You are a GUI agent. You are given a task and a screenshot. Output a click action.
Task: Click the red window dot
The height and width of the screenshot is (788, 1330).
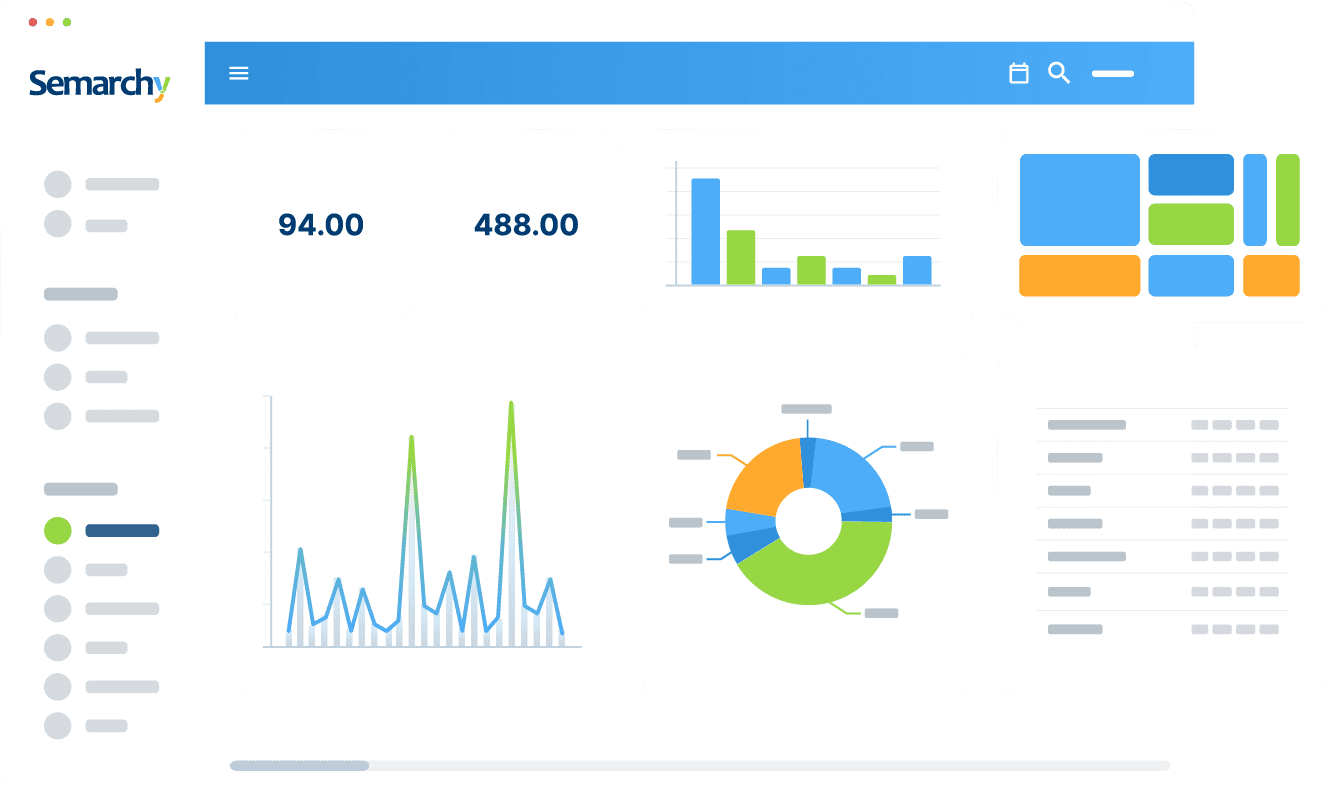33,22
